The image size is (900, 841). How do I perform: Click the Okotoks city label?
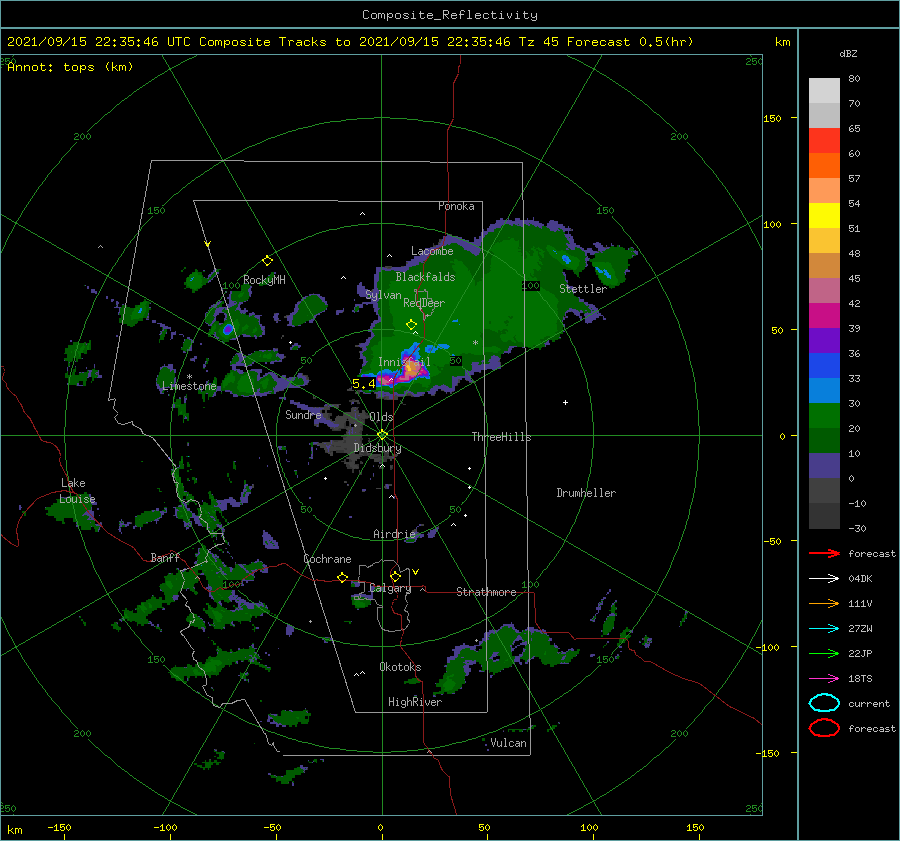(x=400, y=667)
